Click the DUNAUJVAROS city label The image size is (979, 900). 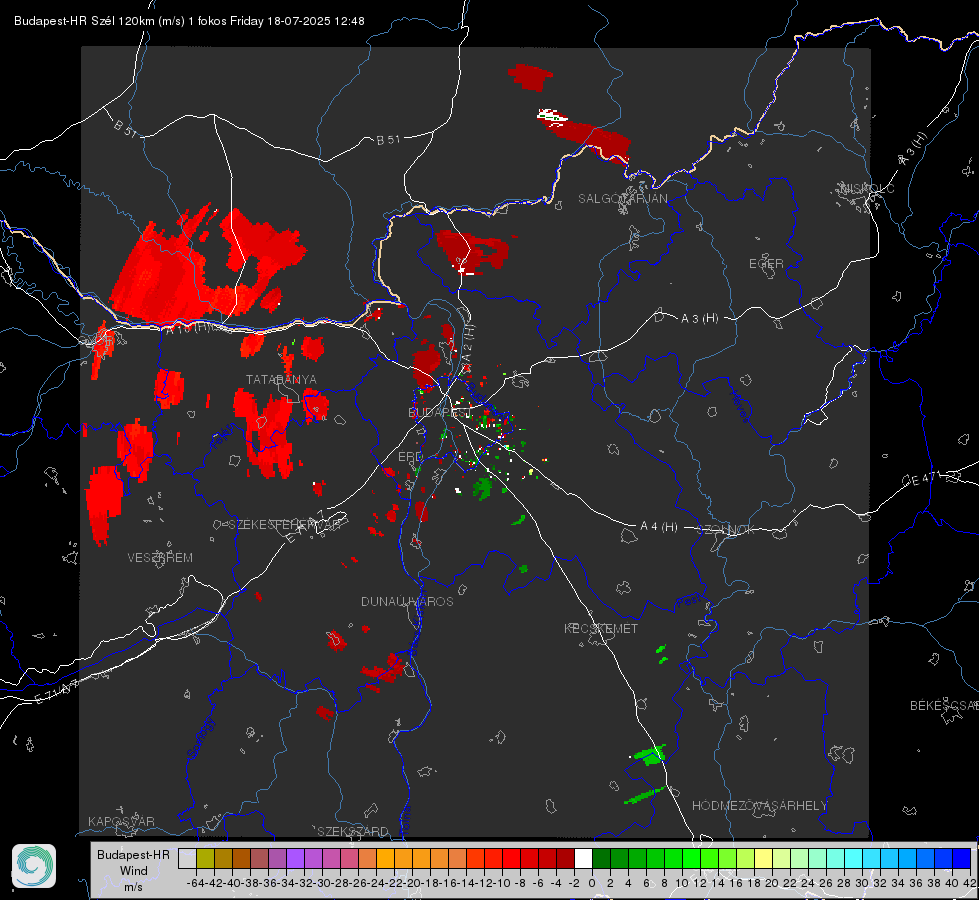click(407, 601)
